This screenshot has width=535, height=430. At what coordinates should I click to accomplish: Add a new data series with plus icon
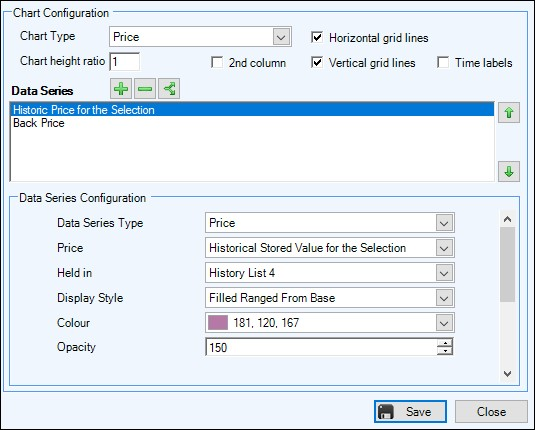pyautogui.click(x=121, y=89)
